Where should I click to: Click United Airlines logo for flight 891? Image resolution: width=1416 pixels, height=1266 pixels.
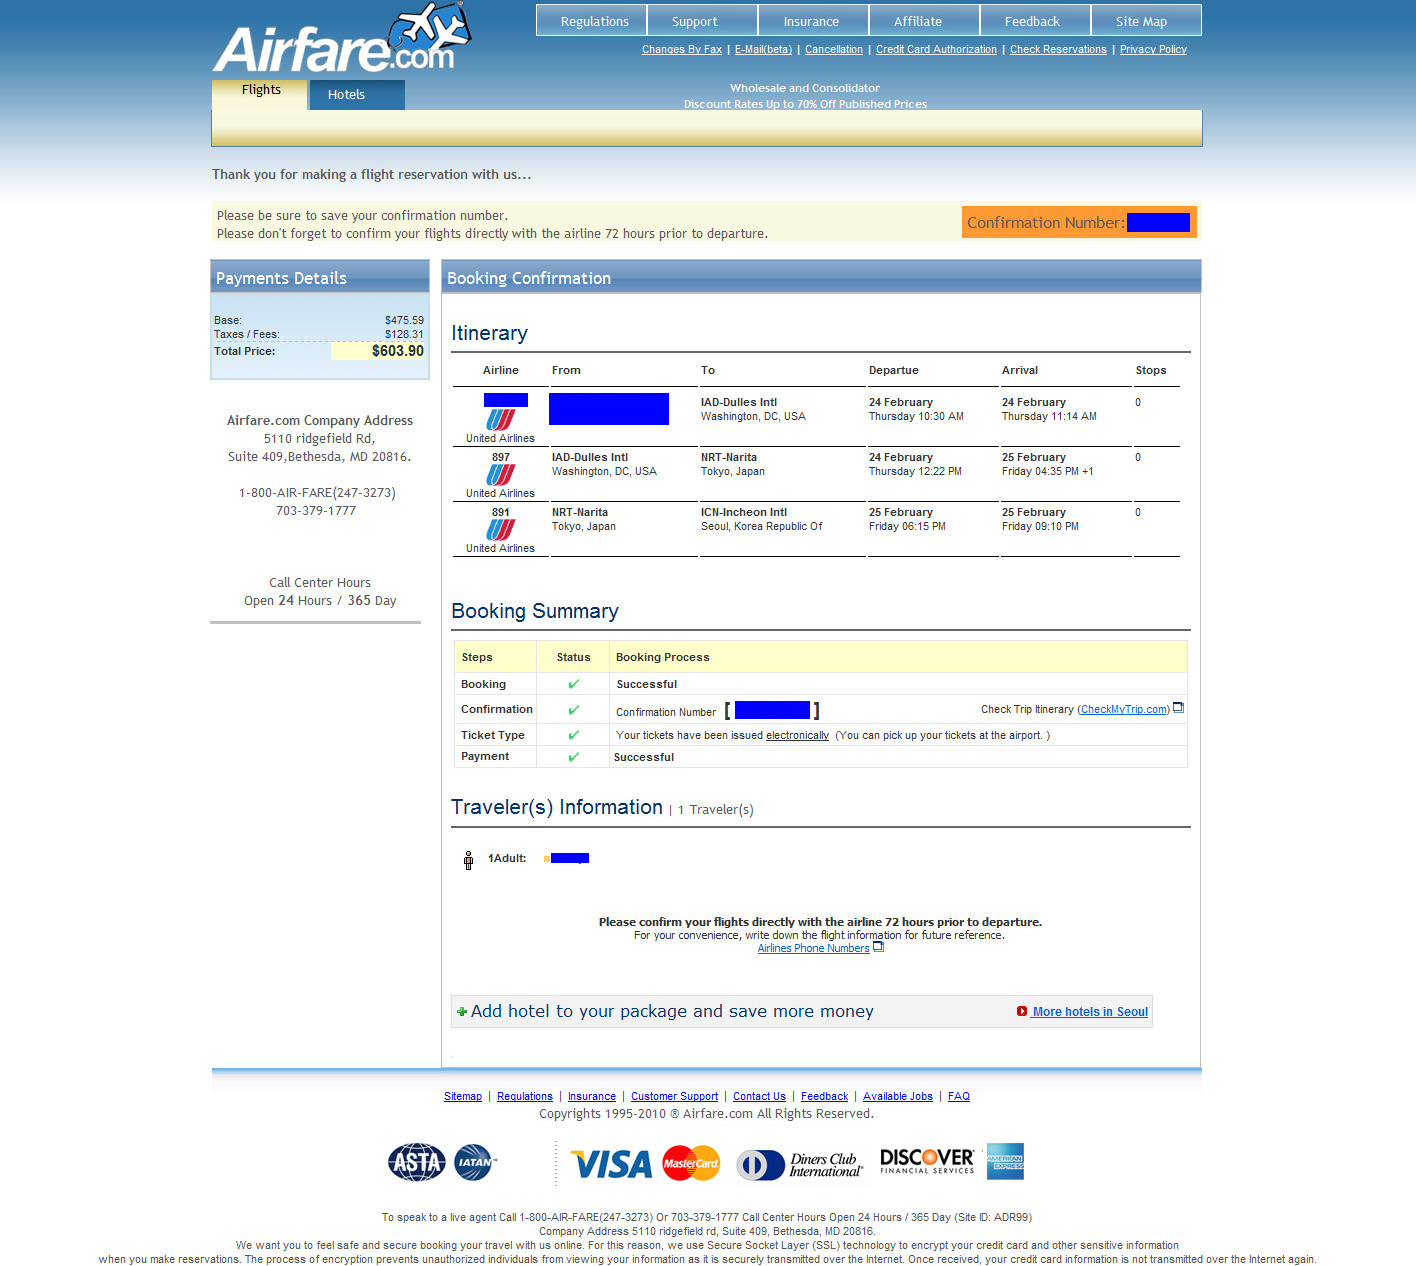501,529
